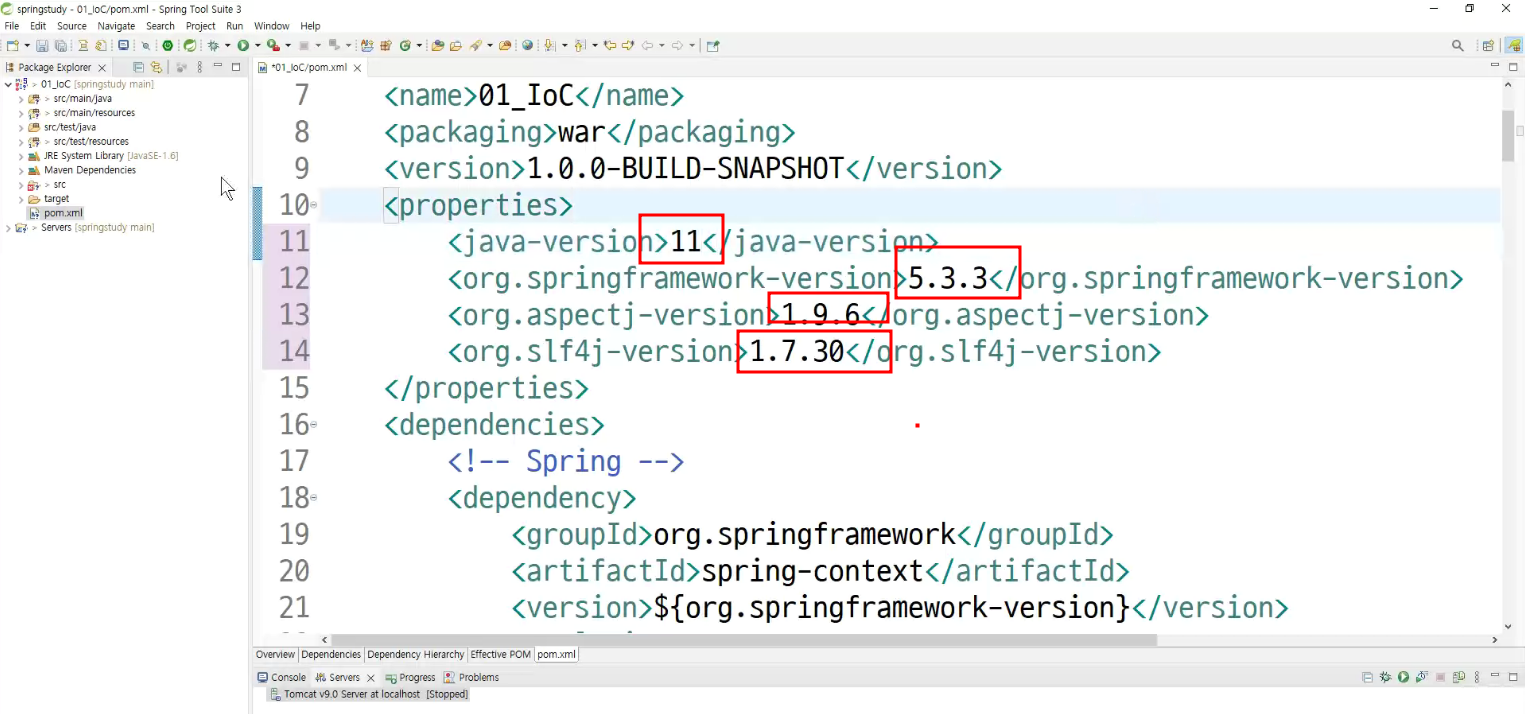This screenshot has width=1525, height=714.
Task: Click the Previous Annotation arrow icon
Action: tap(580, 45)
